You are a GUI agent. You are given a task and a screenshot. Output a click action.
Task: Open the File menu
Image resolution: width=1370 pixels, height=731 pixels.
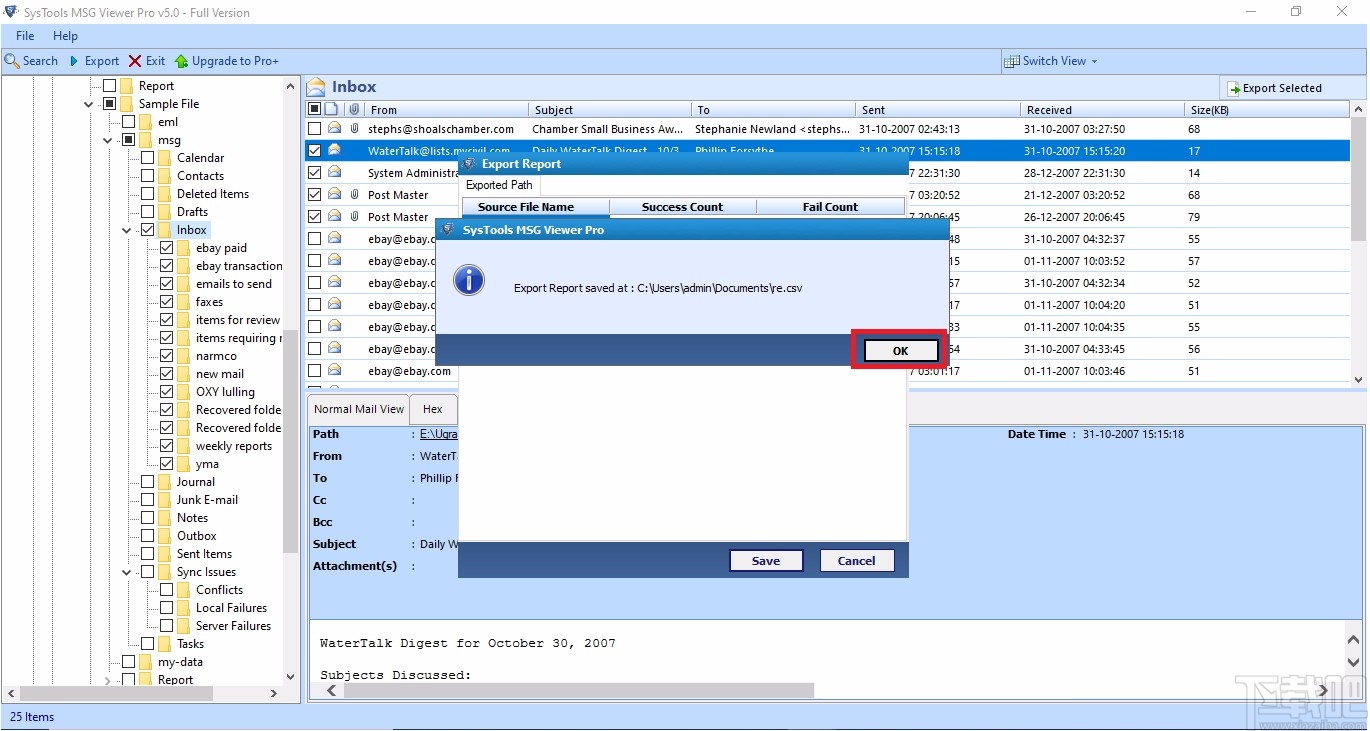coord(25,36)
